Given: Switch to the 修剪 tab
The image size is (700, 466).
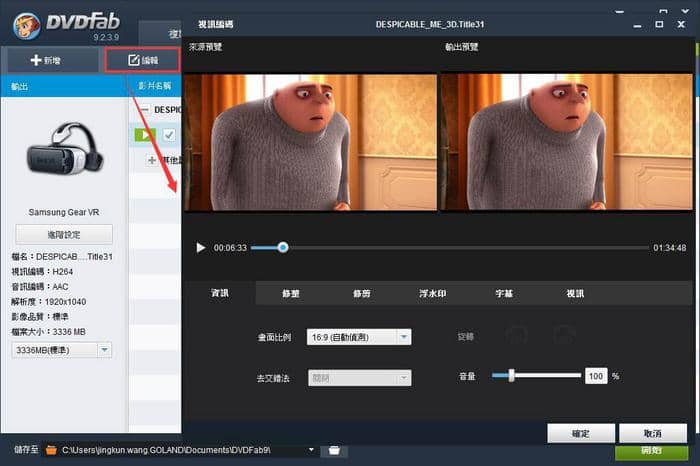Looking at the screenshot, I should [361, 293].
